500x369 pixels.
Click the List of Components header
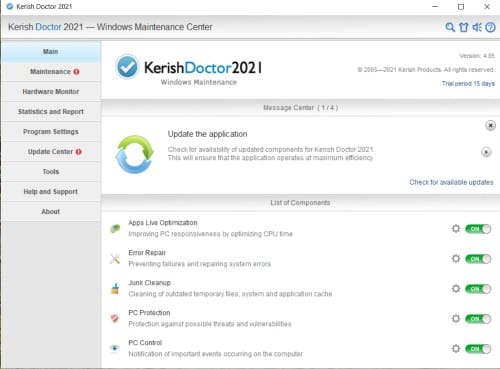pyautogui.click(x=301, y=203)
